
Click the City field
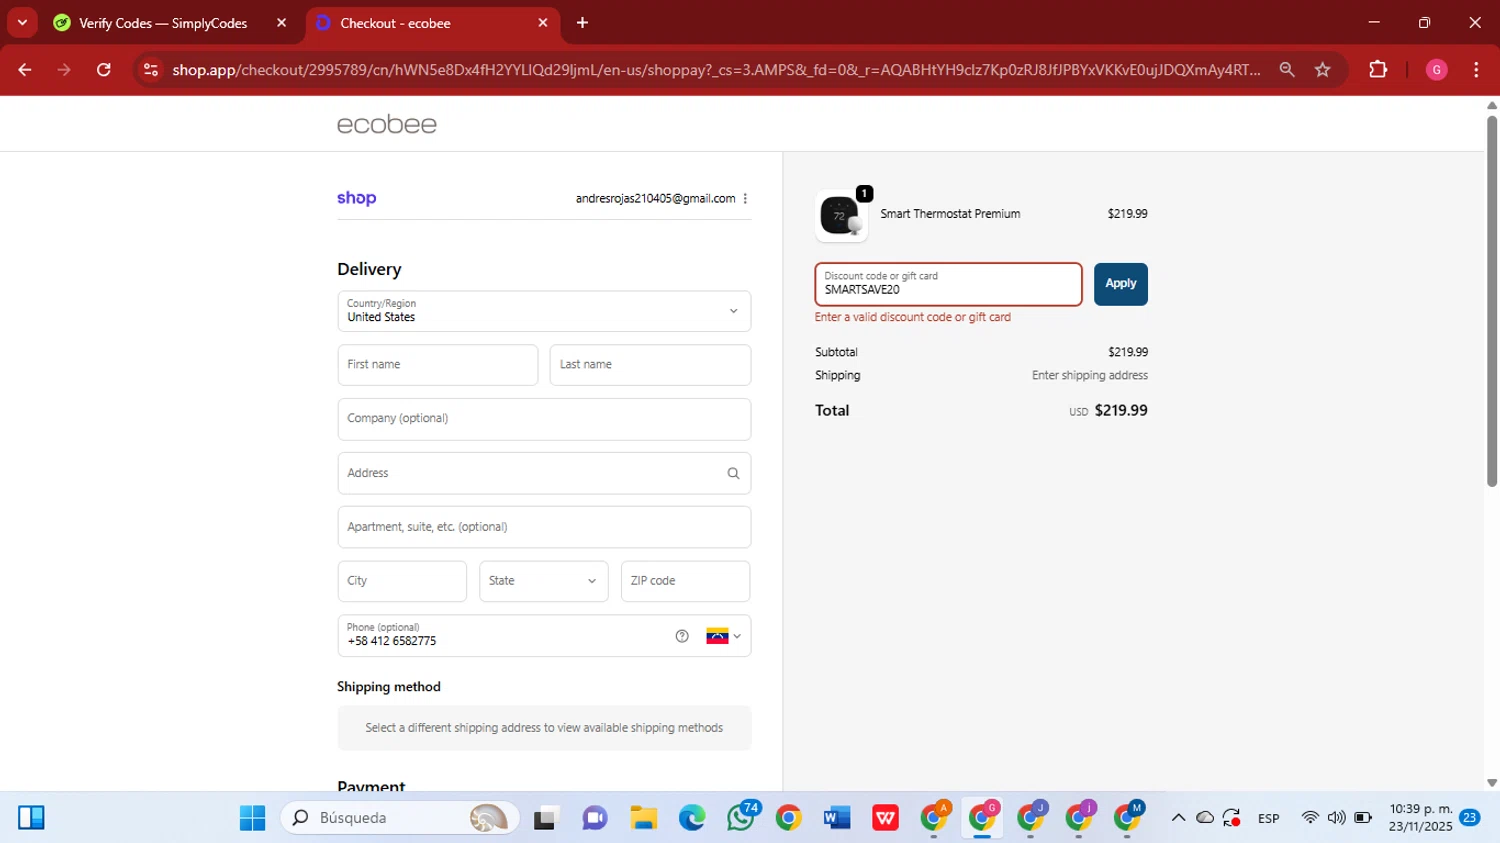point(402,581)
